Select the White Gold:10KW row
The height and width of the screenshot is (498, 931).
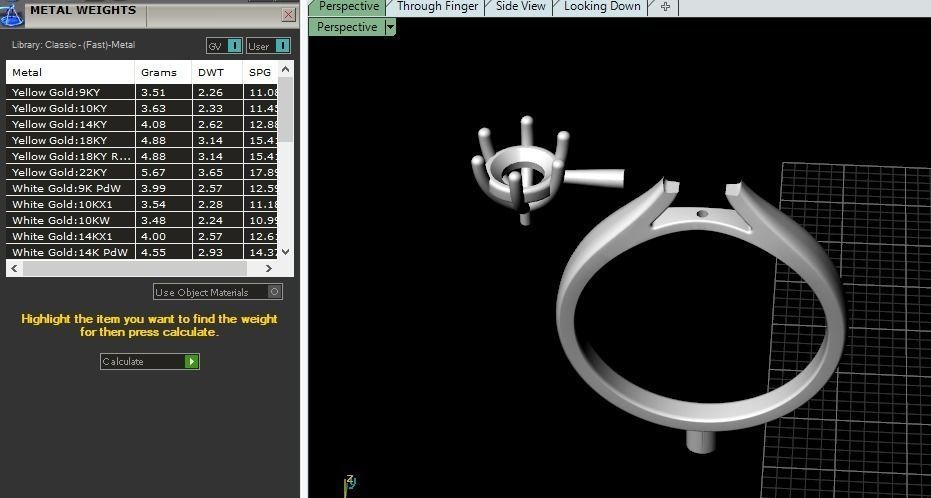pos(142,220)
